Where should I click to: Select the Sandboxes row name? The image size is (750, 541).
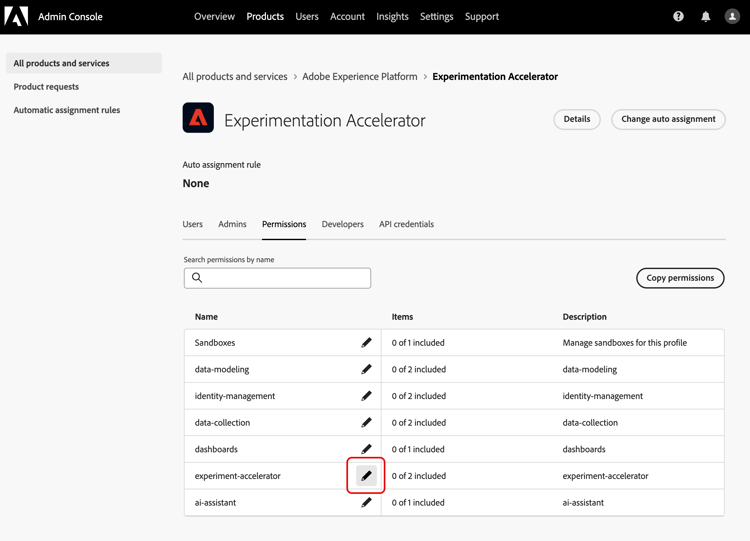point(215,342)
